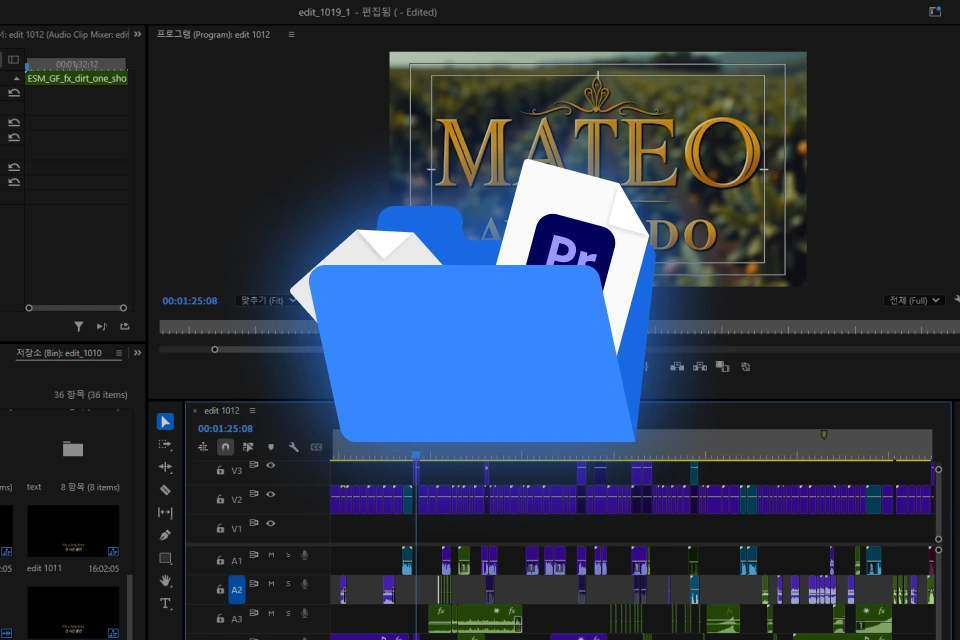Click right handle of clip mixer zoom bar
Image resolution: width=960 pixels, height=640 pixels.
(123, 308)
